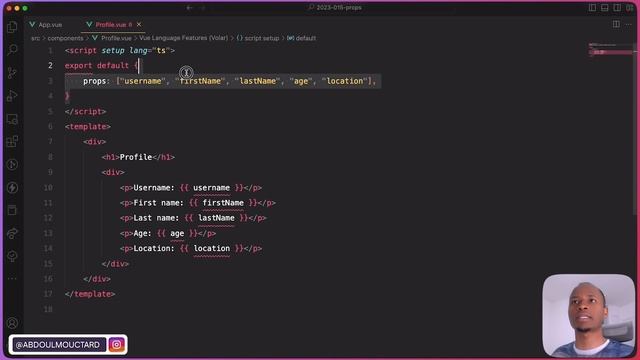This screenshot has height=360, width=640.
Task: Click the "lastName" string in props array
Action: [258, 81]
